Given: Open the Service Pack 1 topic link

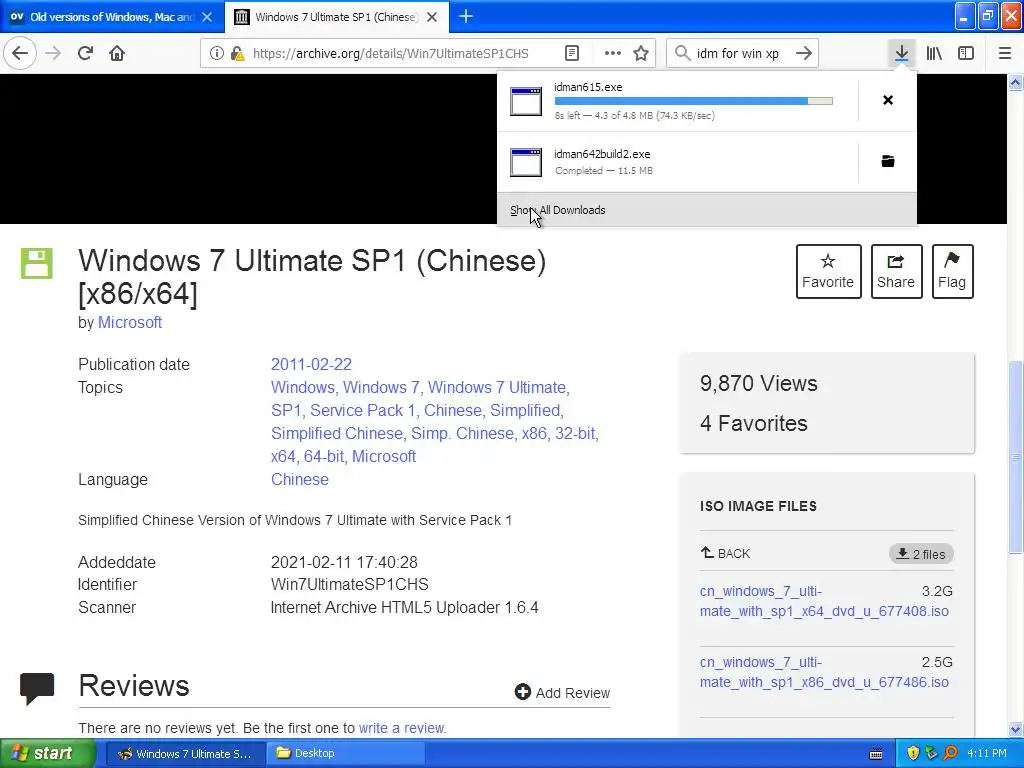Looking at the screenshot, I should (362, 411).
